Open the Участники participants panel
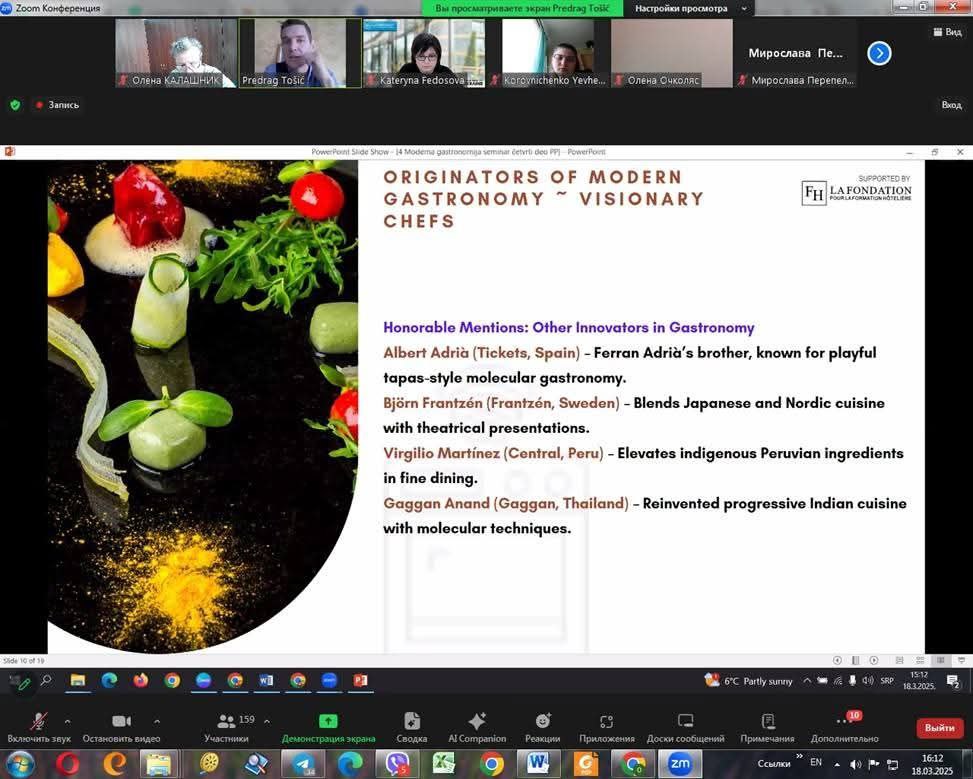 pos(227,722)
